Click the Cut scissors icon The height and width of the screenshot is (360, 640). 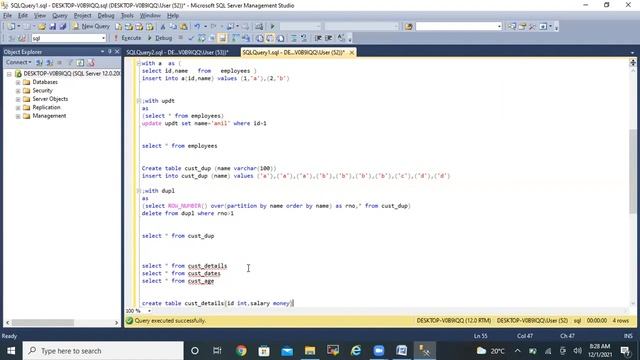click(x=162, y=27)
